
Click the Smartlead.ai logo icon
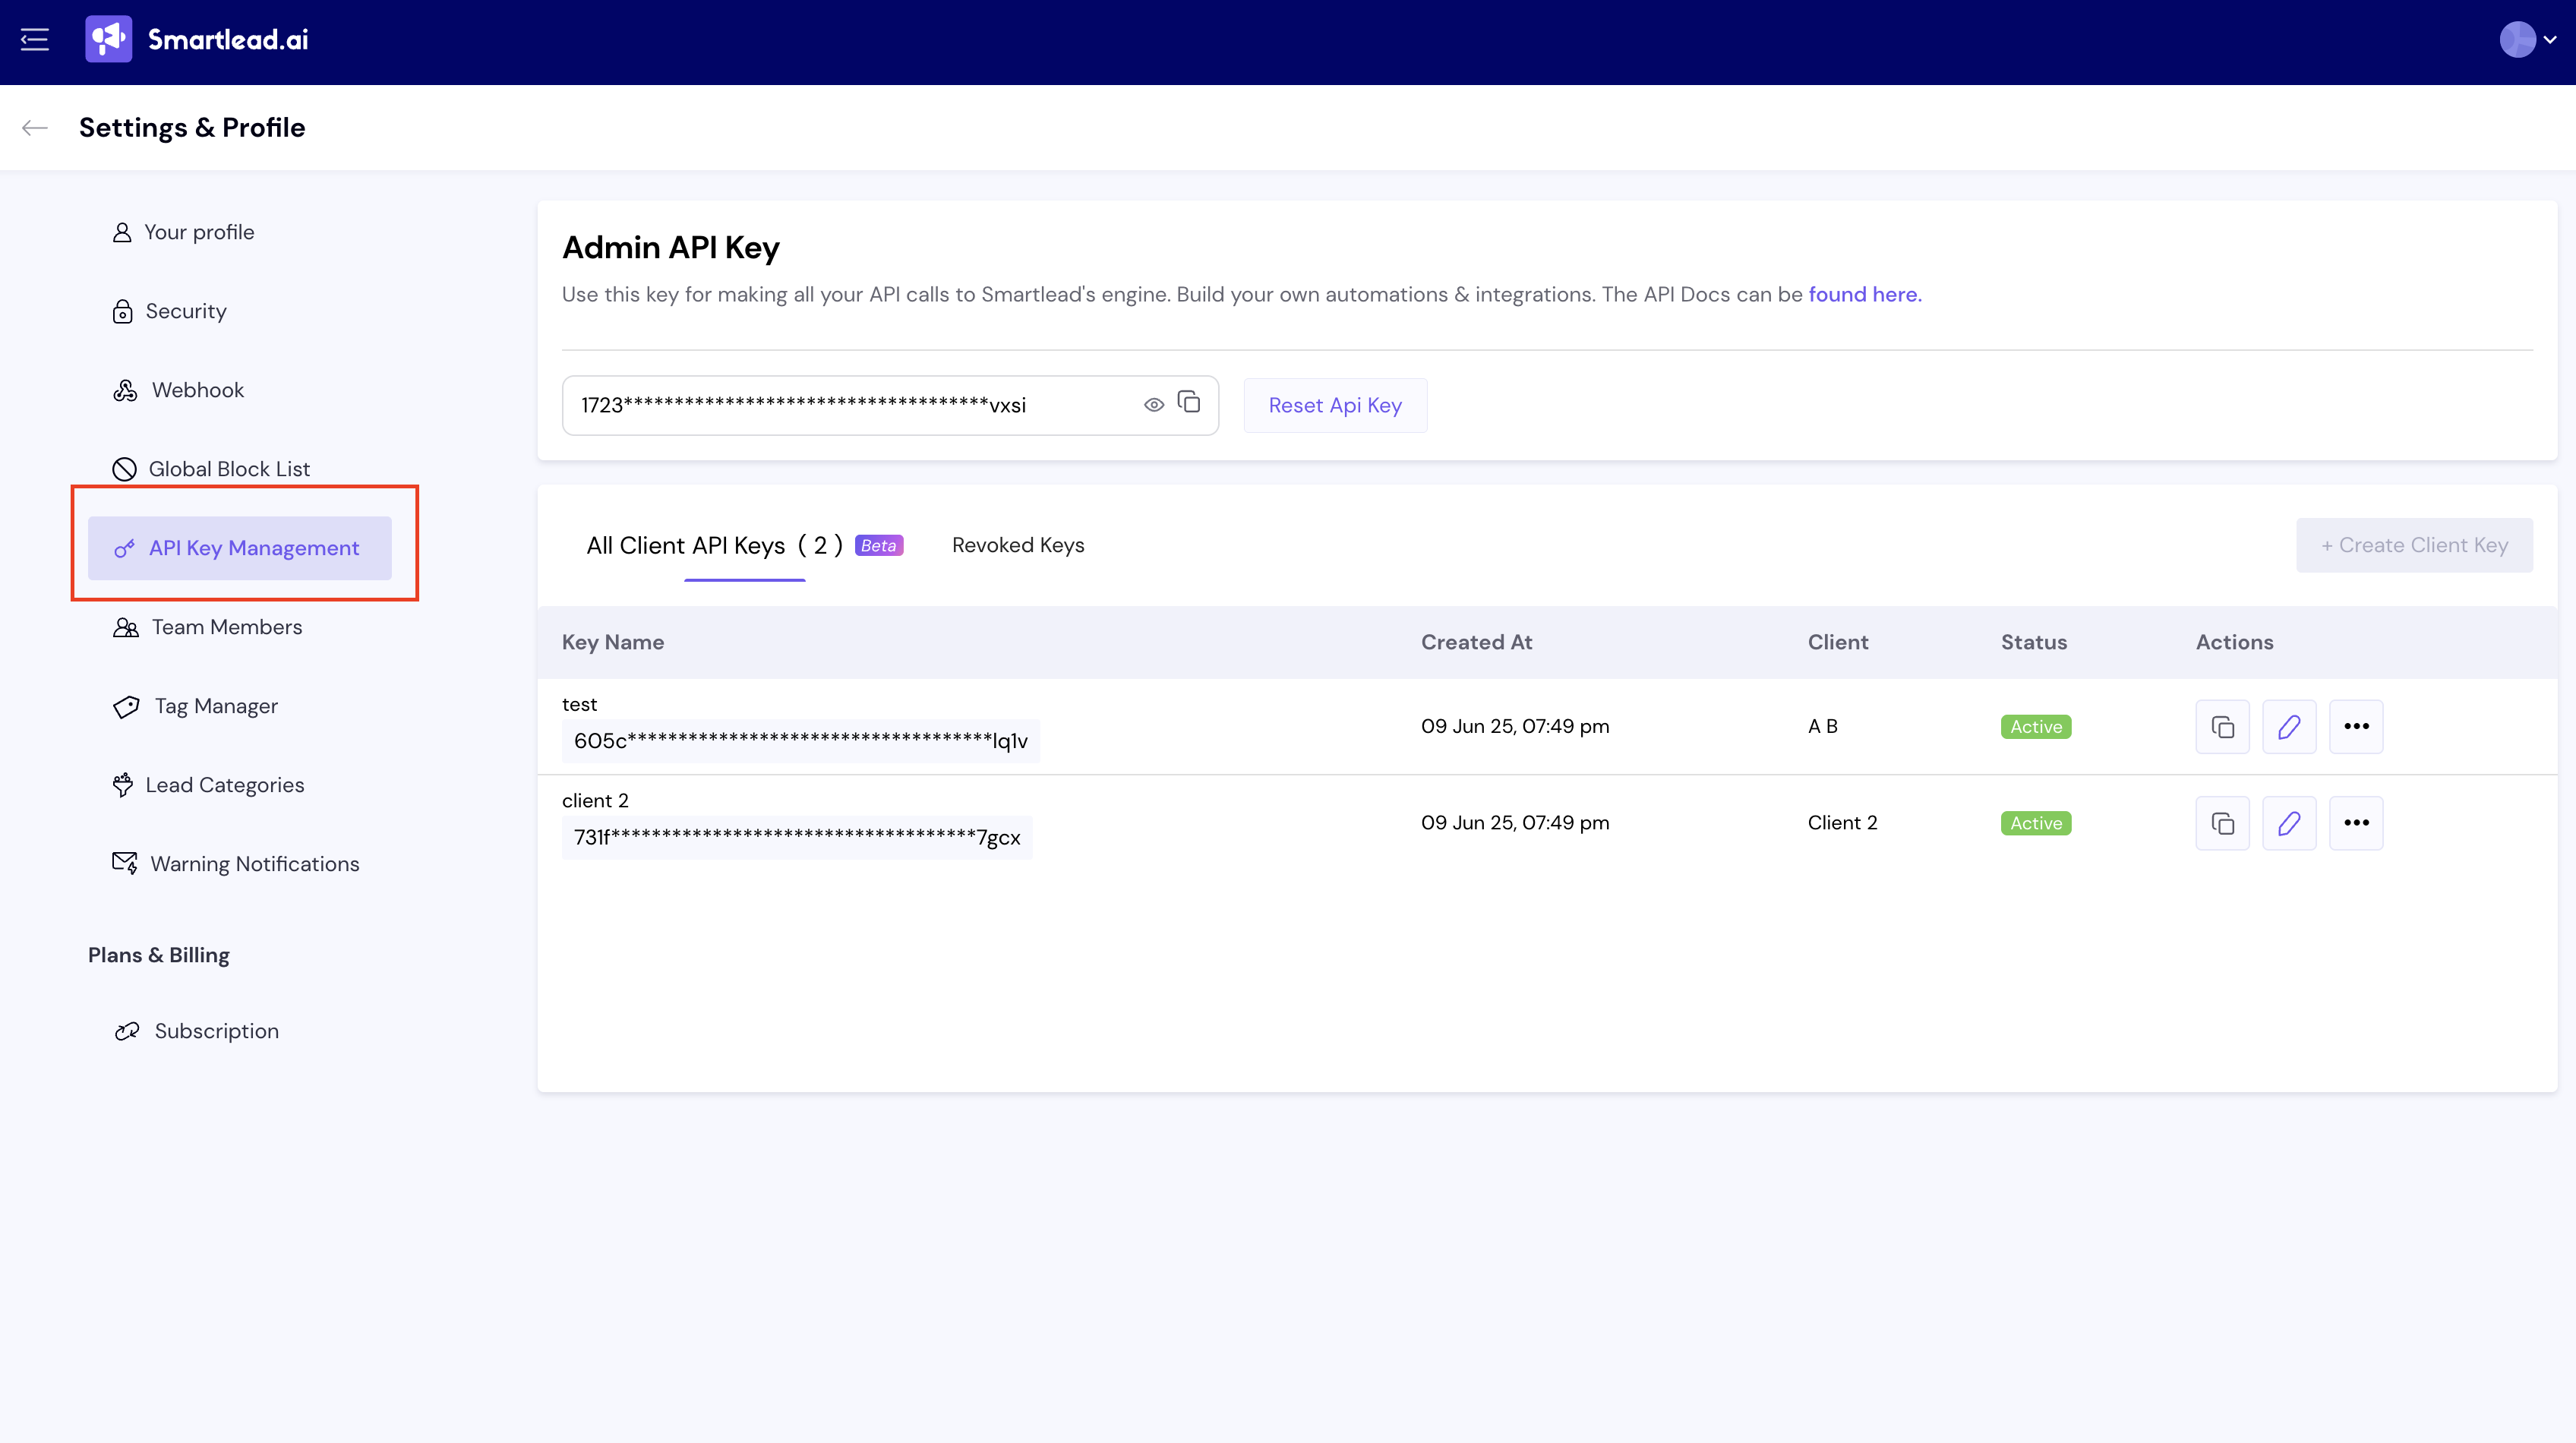pos(108,40)
